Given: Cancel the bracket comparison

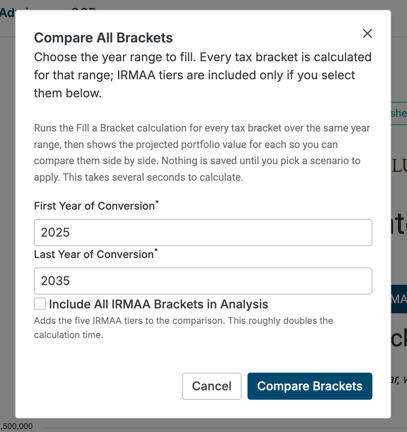Looking at the screenshot, I should tap(212, 386).
